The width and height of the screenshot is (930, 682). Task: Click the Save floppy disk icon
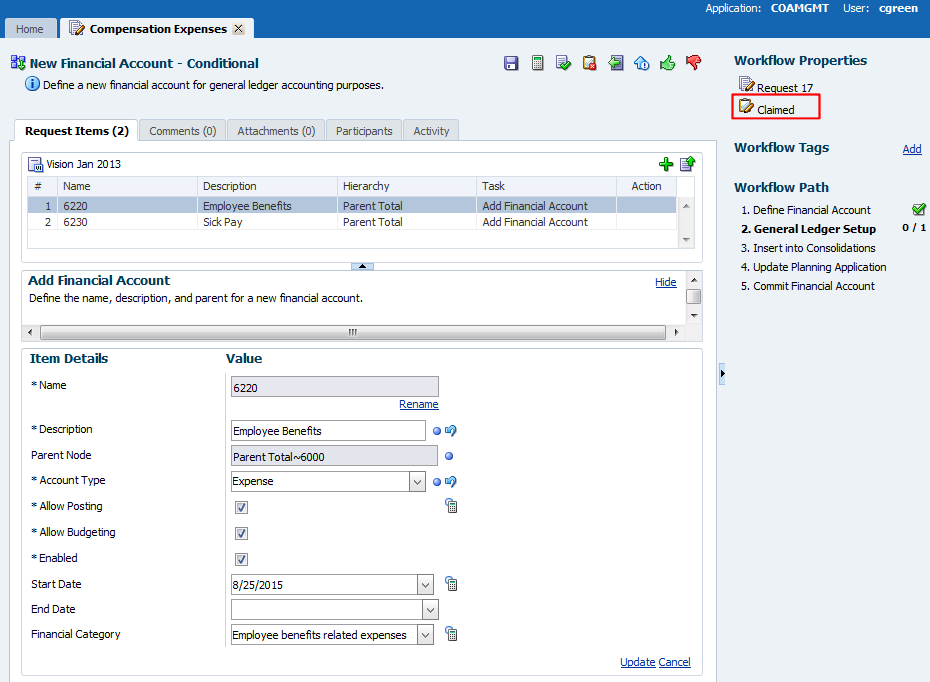click(511, 63)
